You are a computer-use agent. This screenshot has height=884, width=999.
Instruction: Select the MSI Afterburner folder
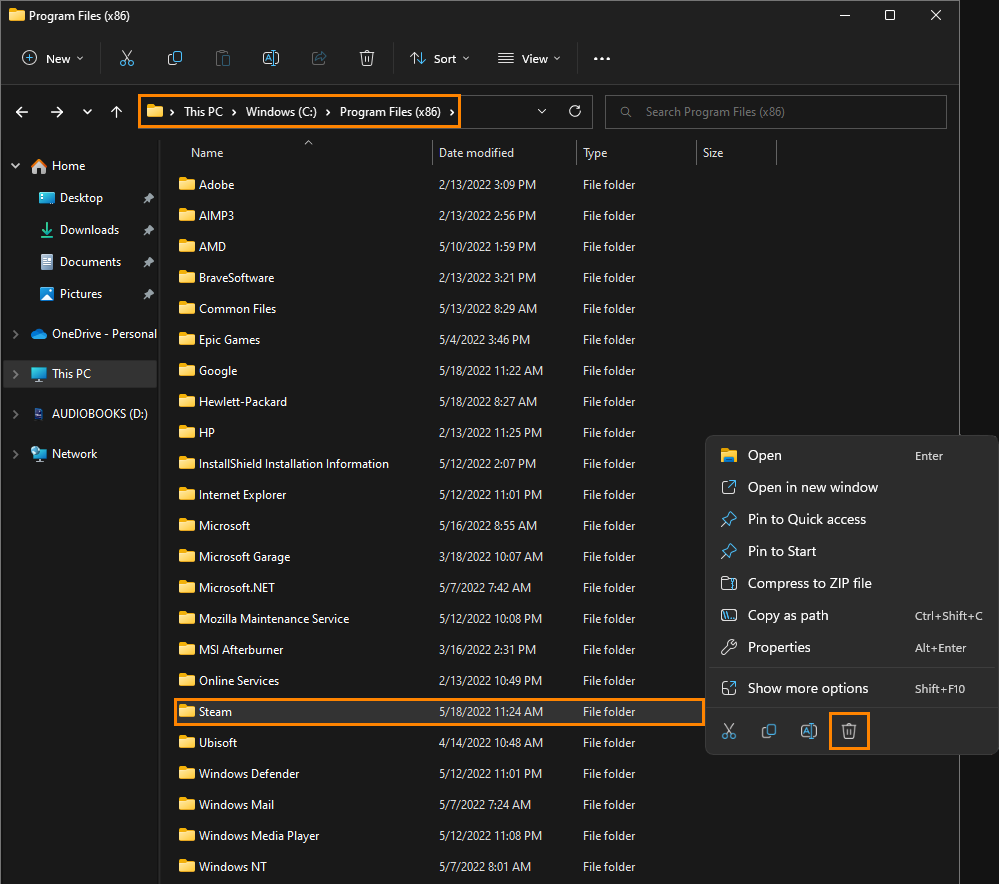(241, 649)
